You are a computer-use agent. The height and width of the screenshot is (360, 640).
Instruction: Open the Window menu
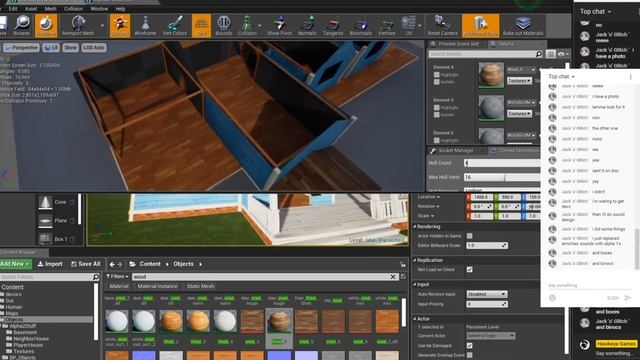click(99, 9)
